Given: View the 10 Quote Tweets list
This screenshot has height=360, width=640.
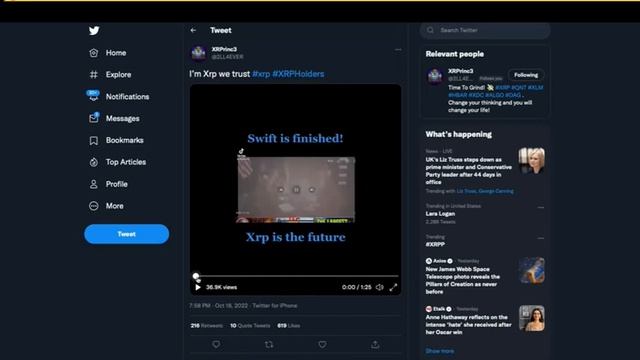Looking at the screenshot, I should tap(250, 326).
